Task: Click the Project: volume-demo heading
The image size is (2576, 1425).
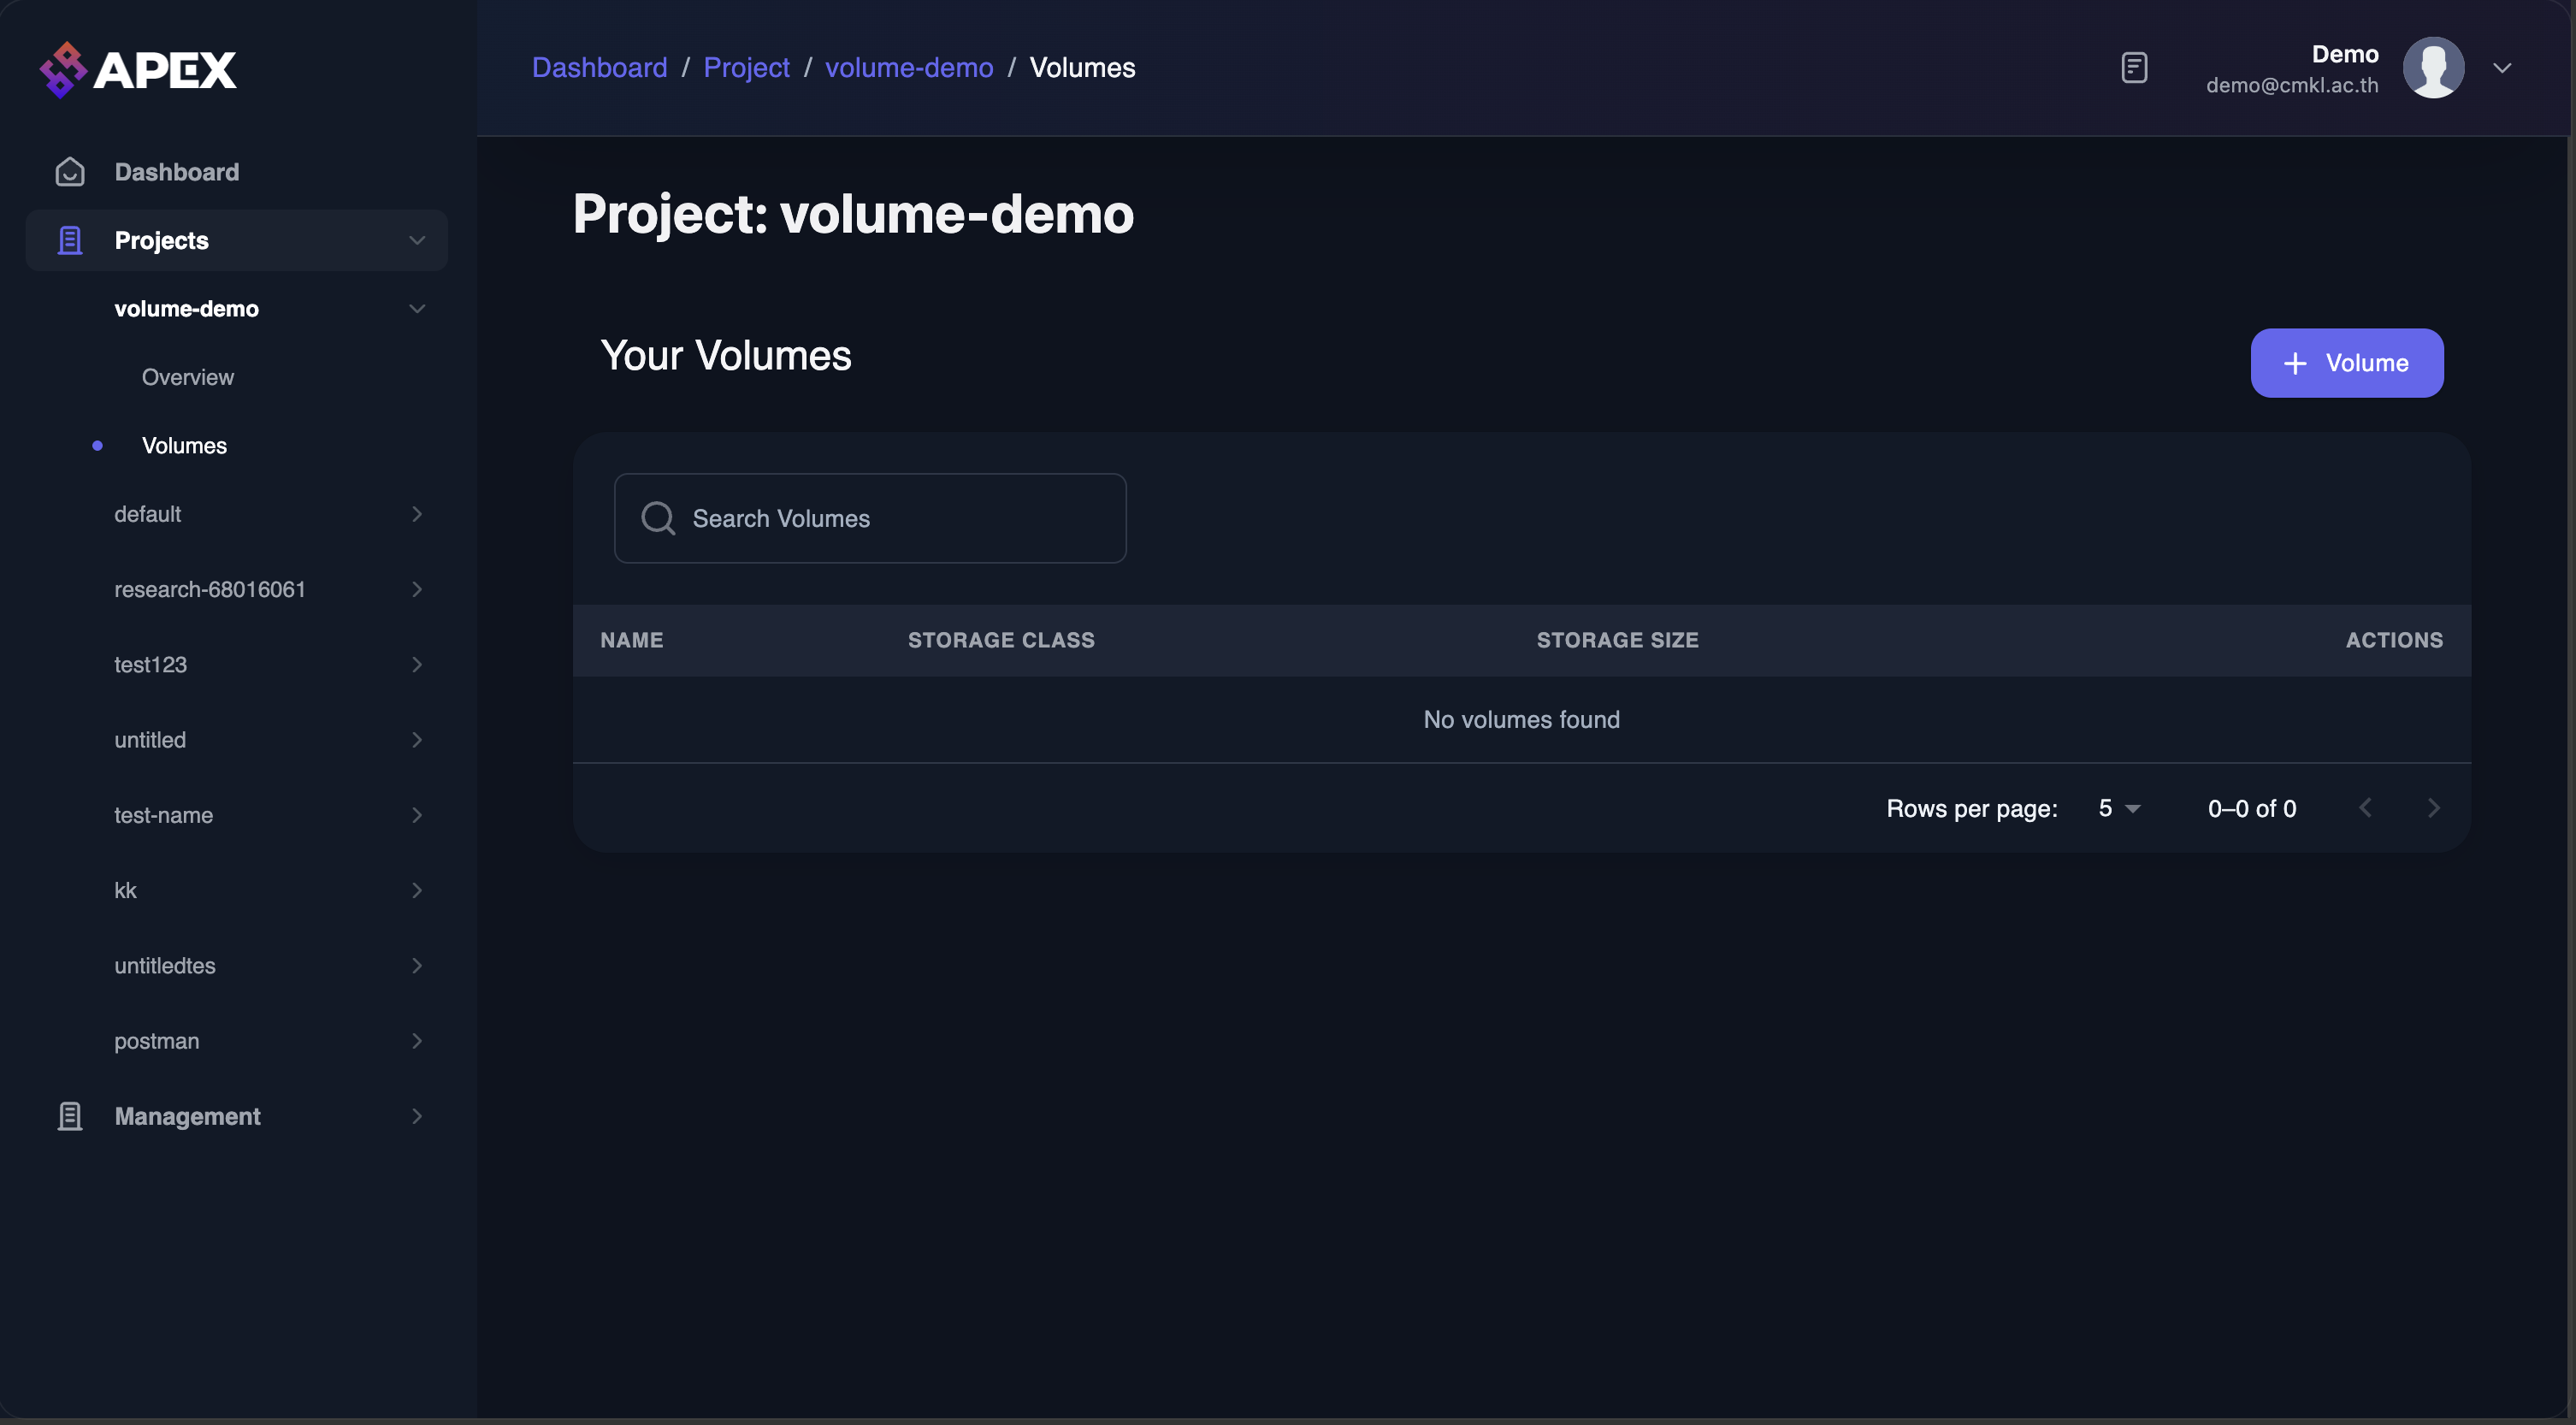Action: tap(853, 214)
